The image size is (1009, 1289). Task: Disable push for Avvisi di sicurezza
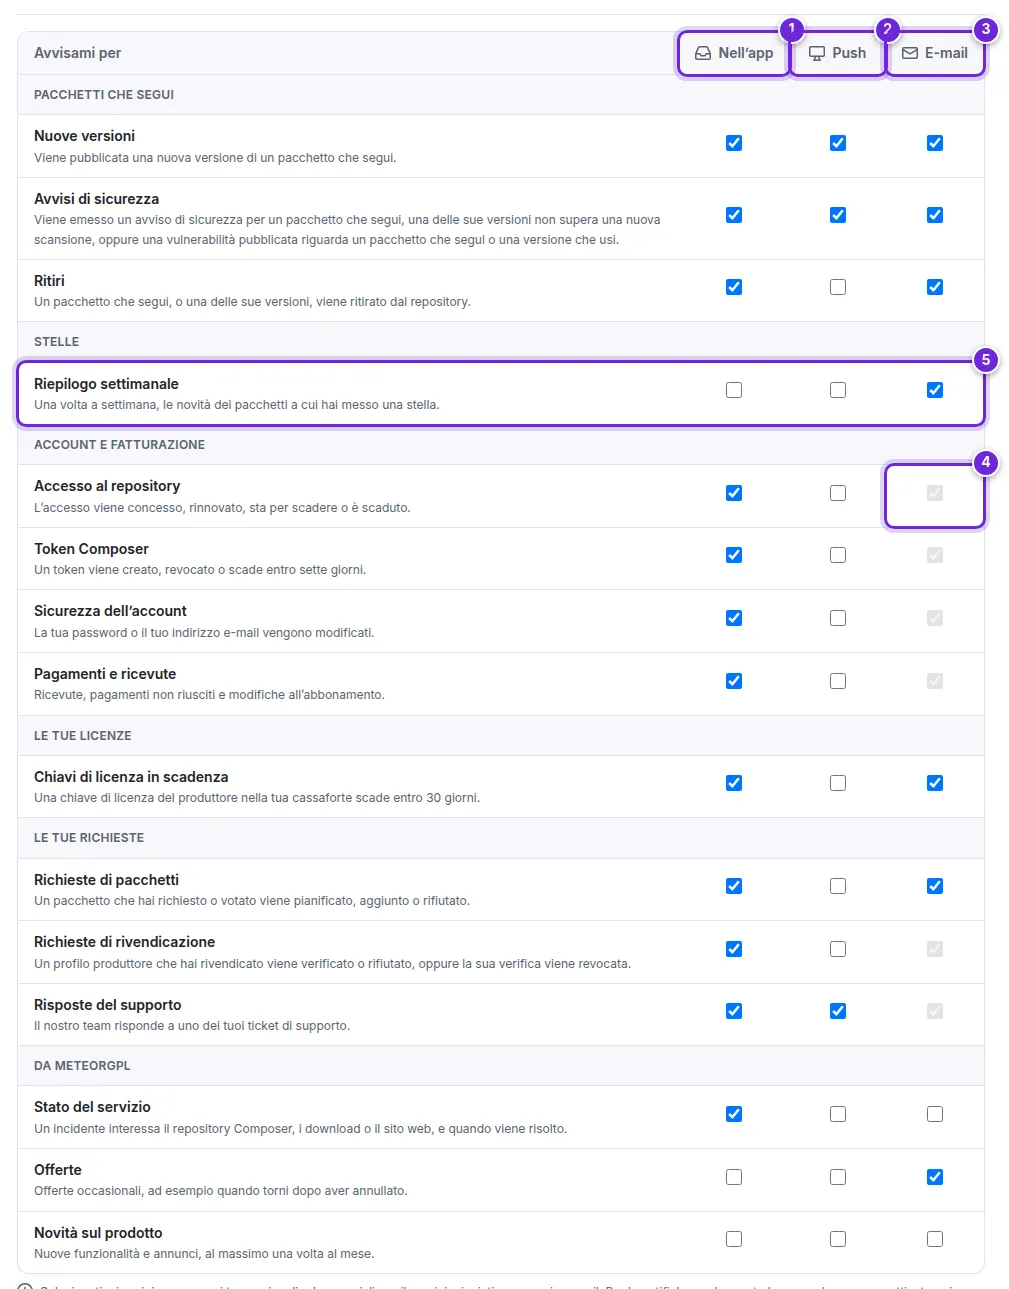838,215
